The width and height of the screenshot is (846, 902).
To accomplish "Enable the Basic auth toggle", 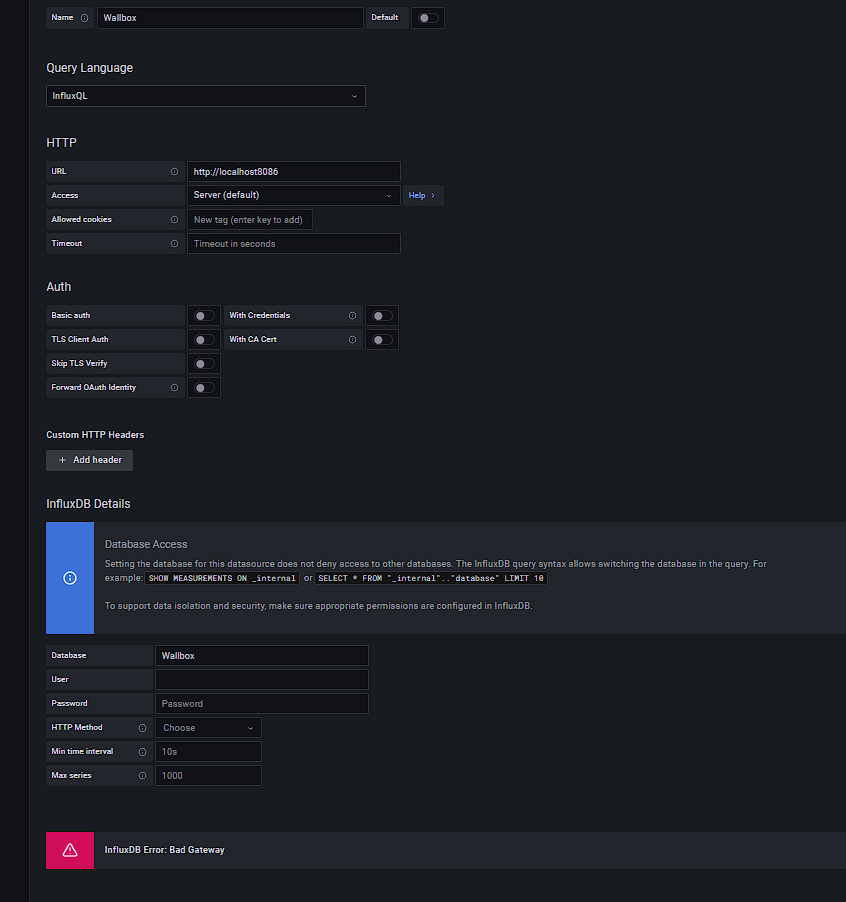I will (x=204, y=316).
